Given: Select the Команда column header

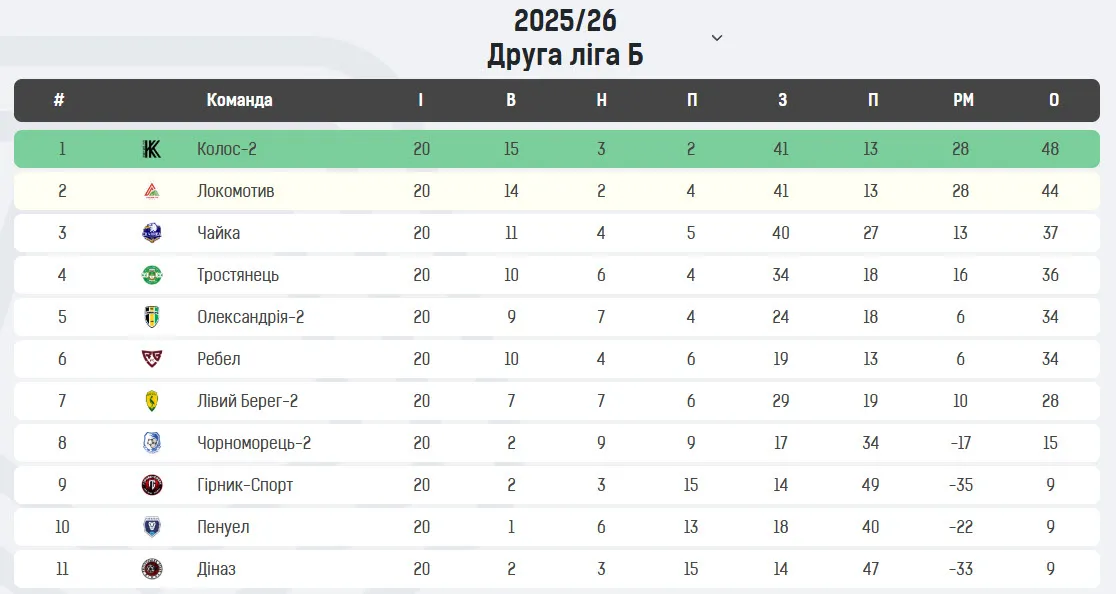Looking at the screenshot, I should tap(239, 100).
